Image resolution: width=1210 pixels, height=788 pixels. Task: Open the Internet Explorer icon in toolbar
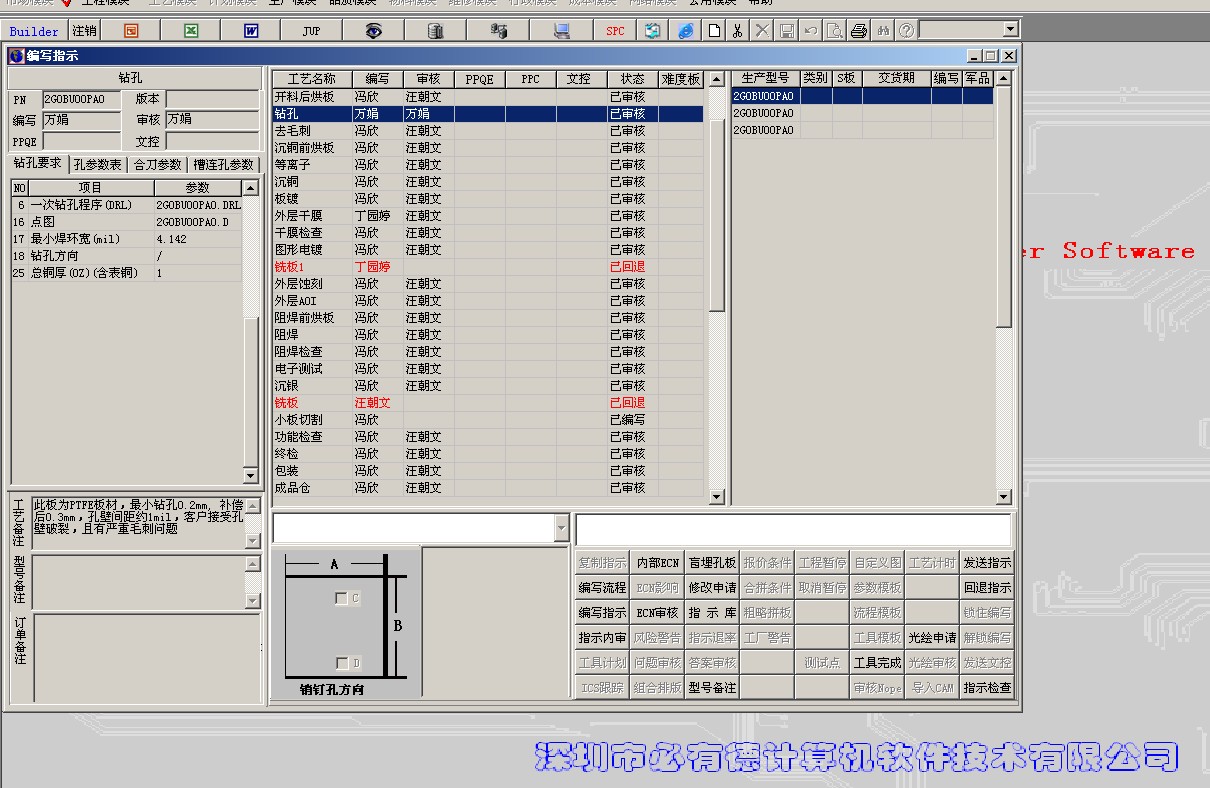coord(685,31)
